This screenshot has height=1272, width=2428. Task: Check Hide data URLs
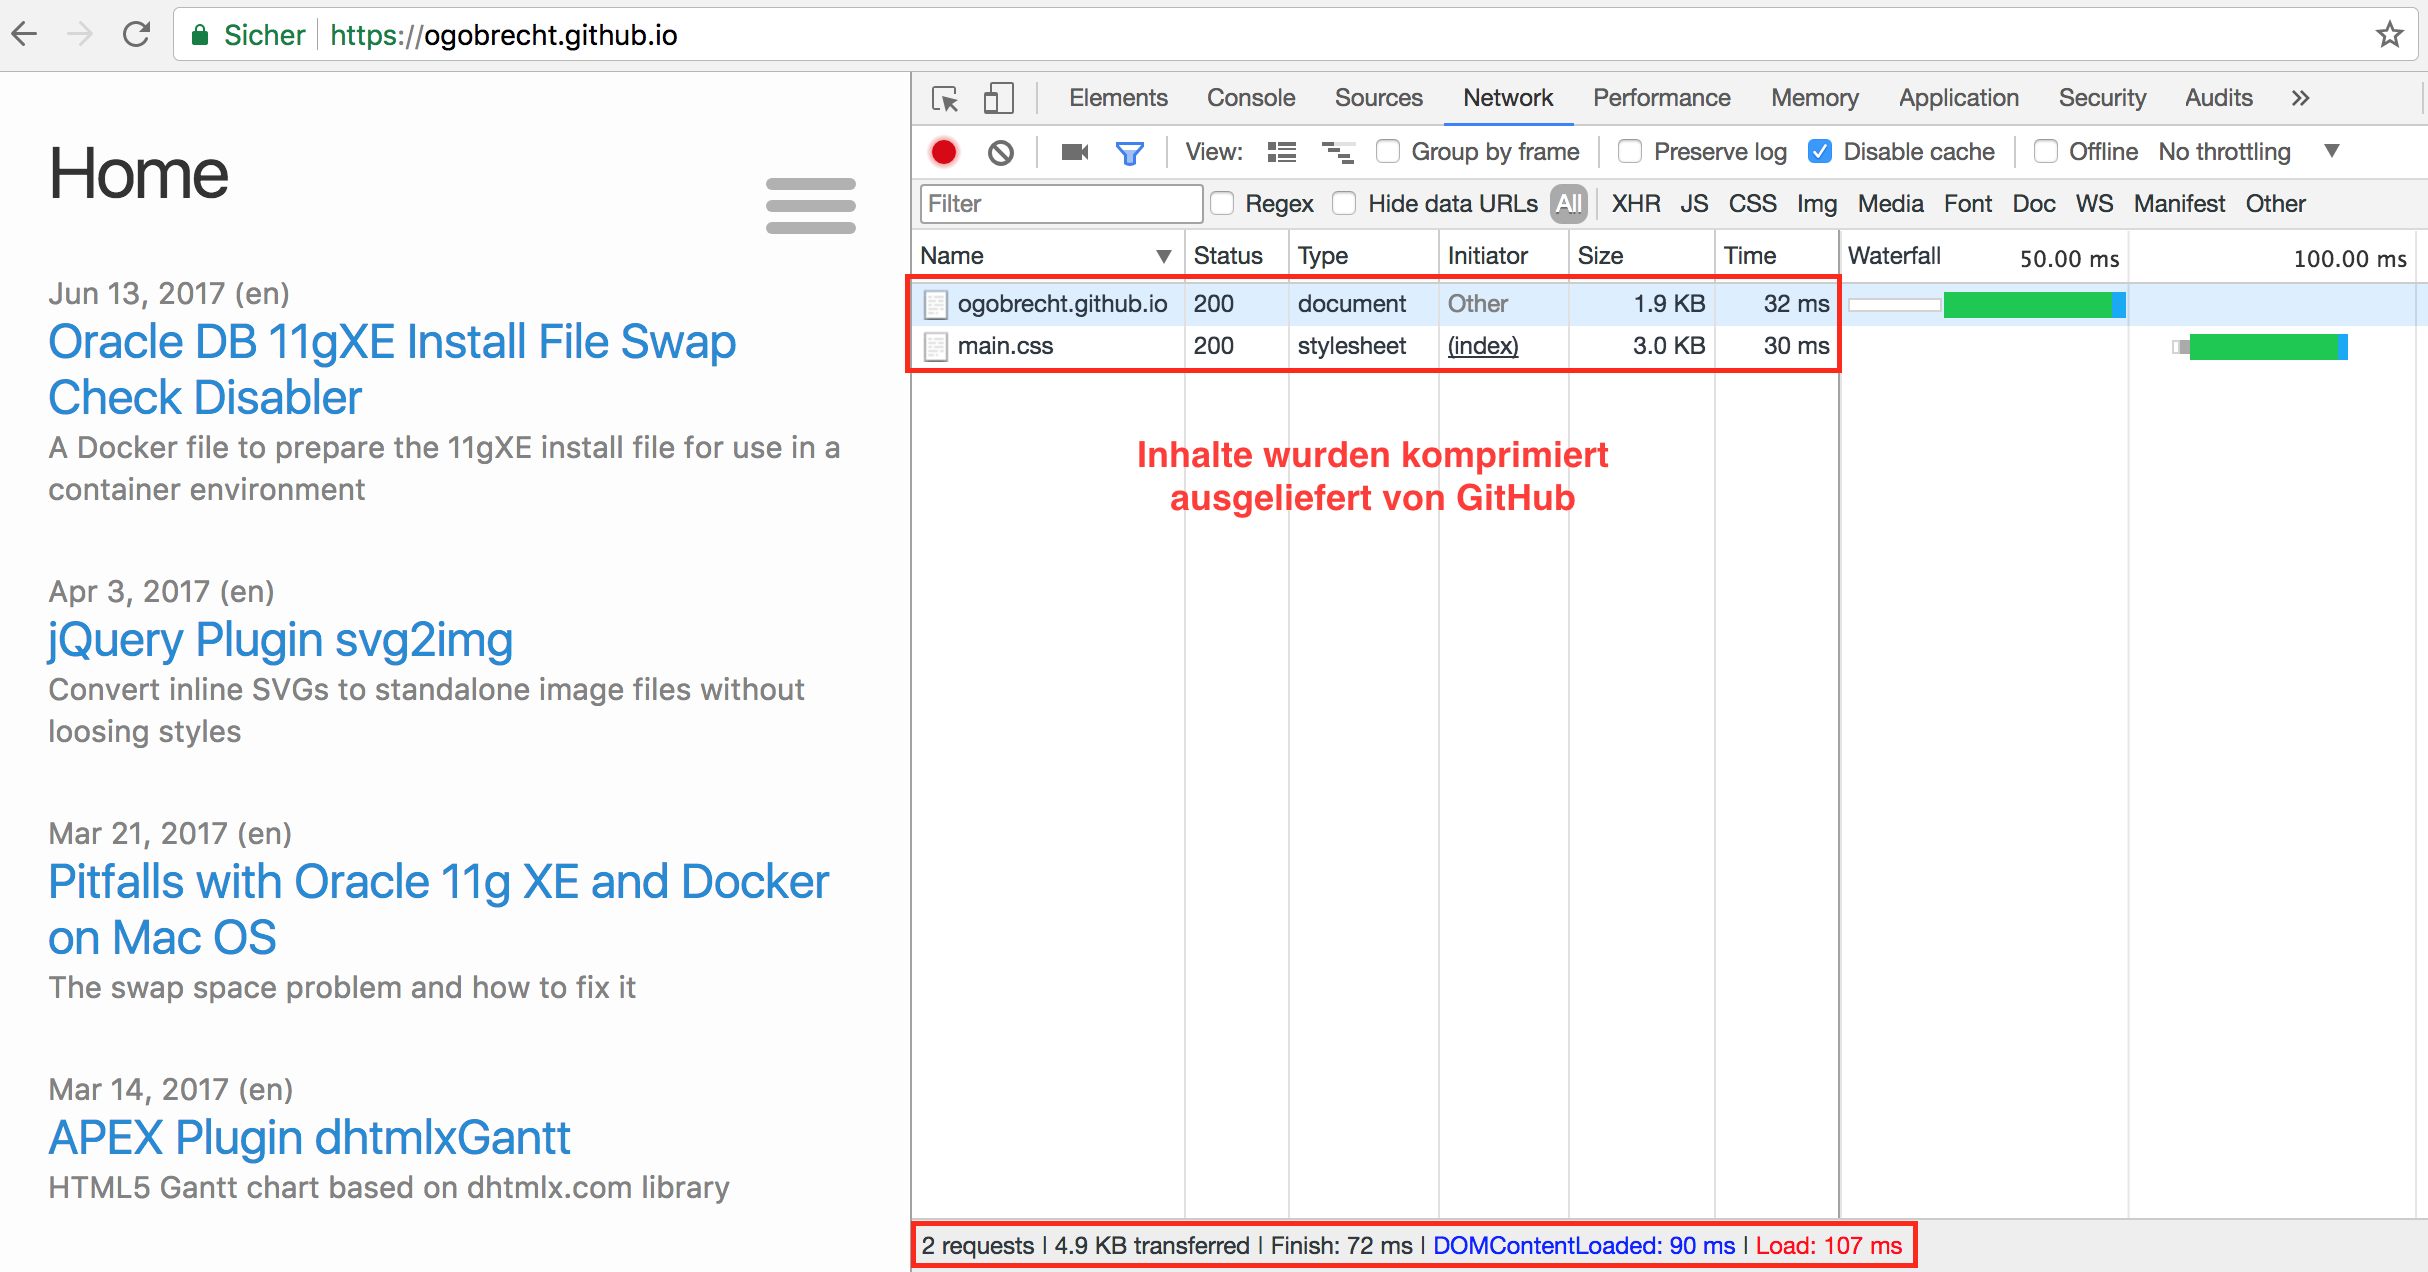[x=1345, y=203]
